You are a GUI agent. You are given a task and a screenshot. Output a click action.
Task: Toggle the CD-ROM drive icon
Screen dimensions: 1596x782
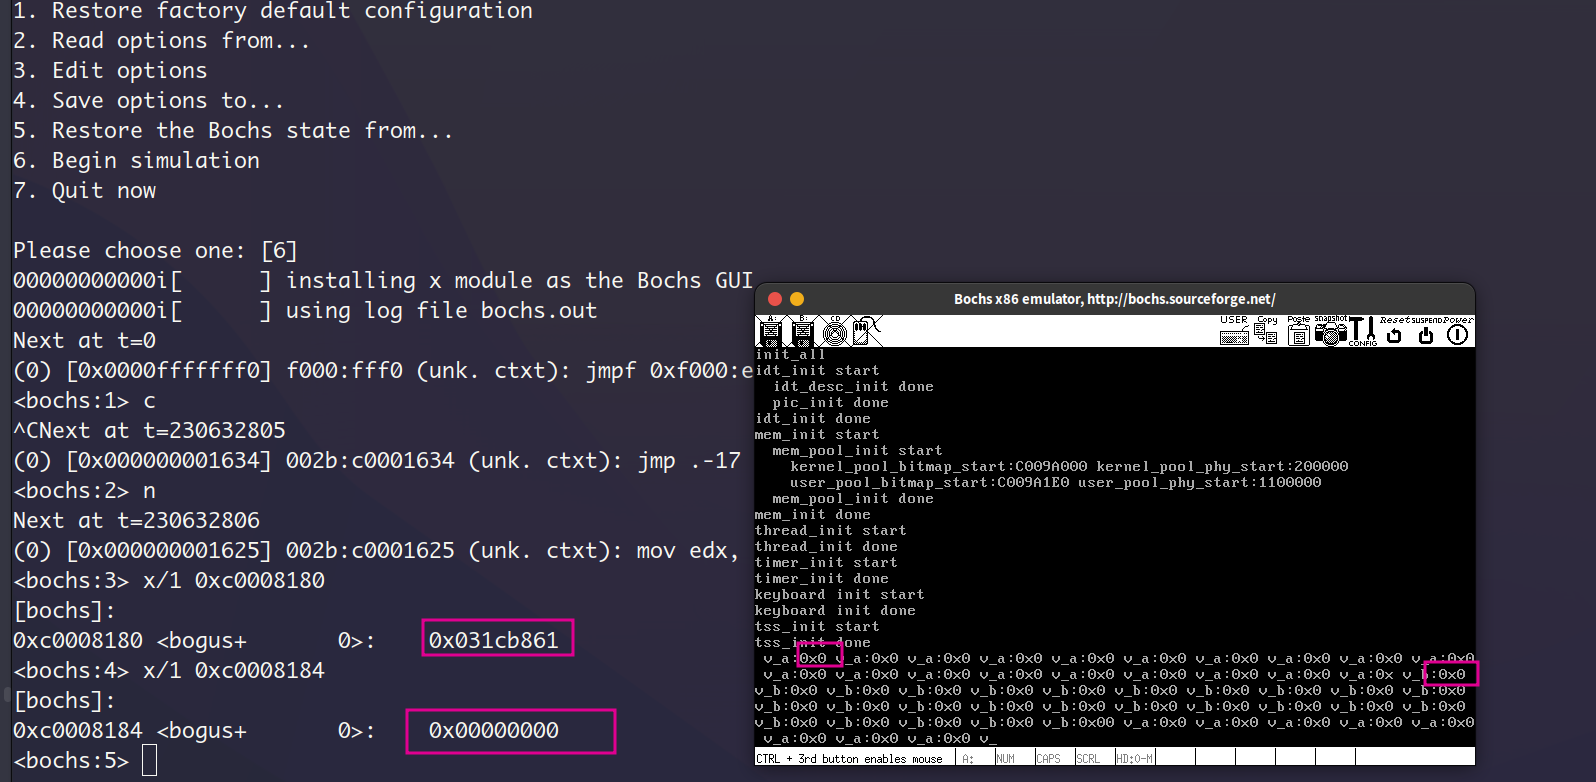point(835,331)
